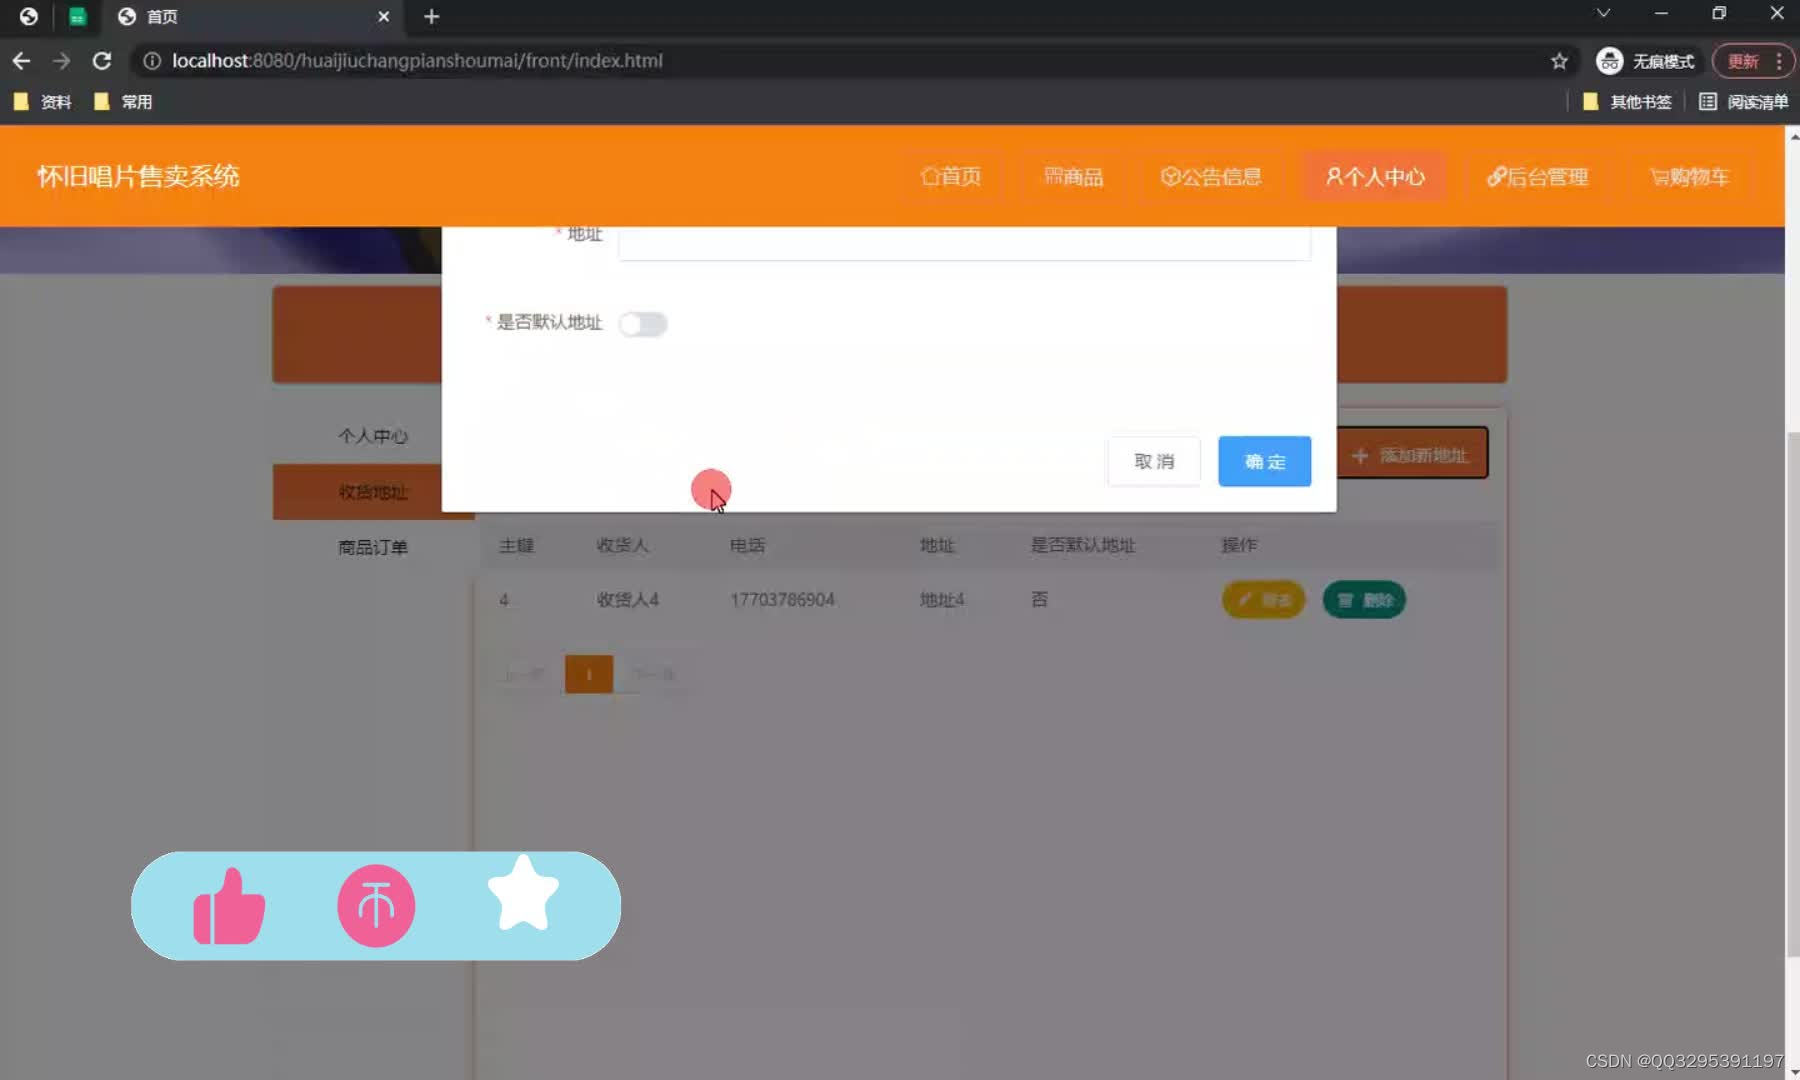
Task: Open 购物车 in the navigation bar
Action: pyautogui.click(x=1689, y=177)
